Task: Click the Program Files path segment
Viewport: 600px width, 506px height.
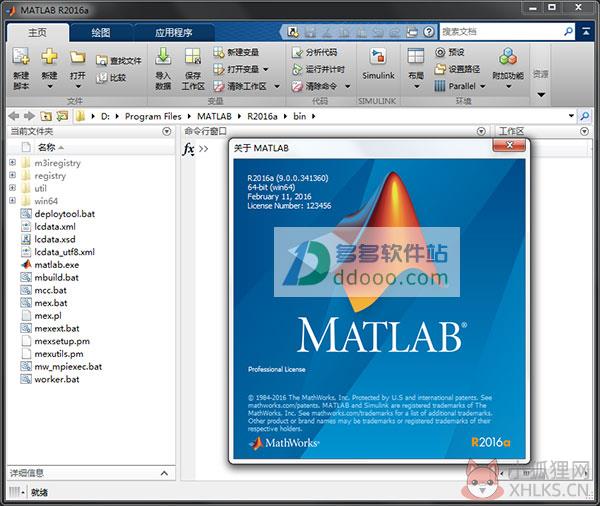Action: coord(153,116)
